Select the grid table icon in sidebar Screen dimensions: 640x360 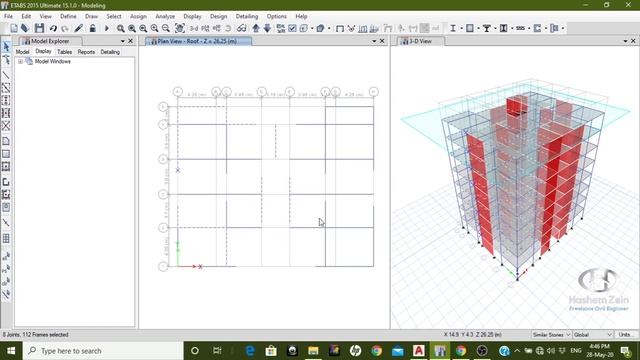(x=6, y=238)
